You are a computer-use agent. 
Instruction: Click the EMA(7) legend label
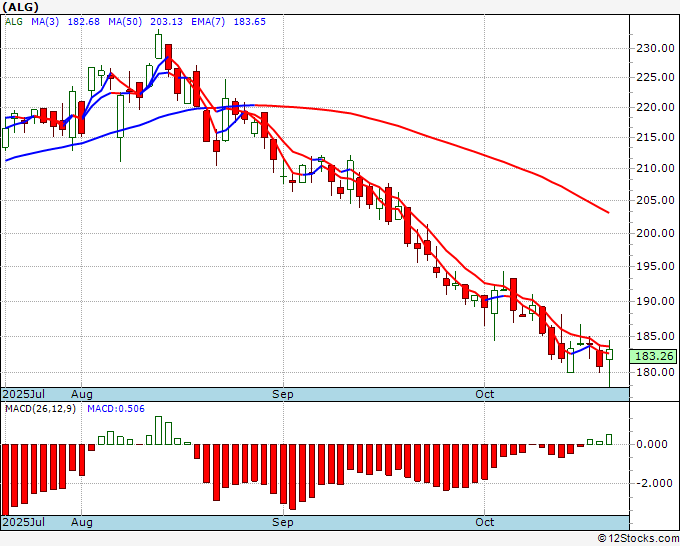pos(208,22)
